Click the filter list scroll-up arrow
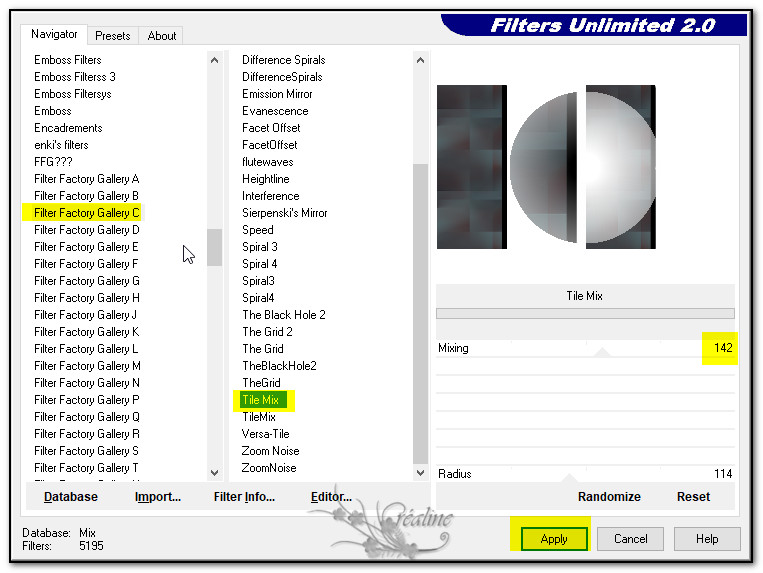This screenshot has width=763, height=573. pos(420,60)
